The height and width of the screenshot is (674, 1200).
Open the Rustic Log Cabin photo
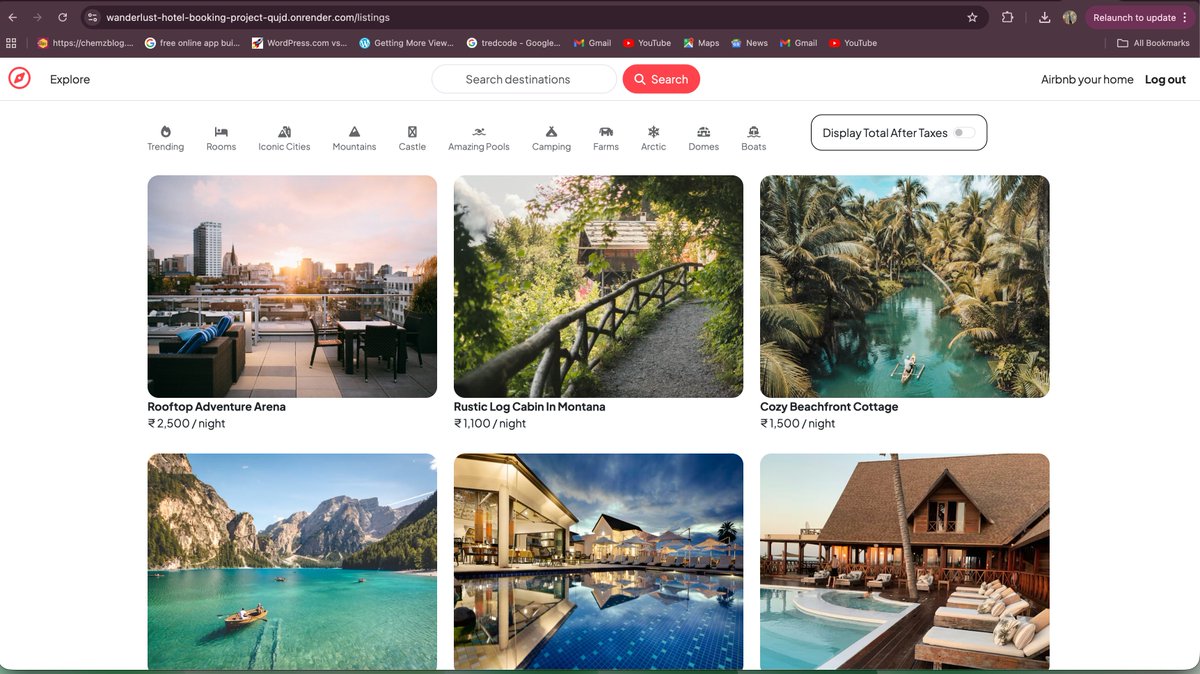pyautogui.click(x=598, y=286)
